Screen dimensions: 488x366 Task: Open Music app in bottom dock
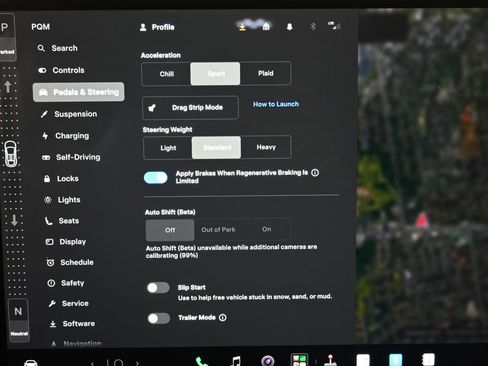[236, 361]
